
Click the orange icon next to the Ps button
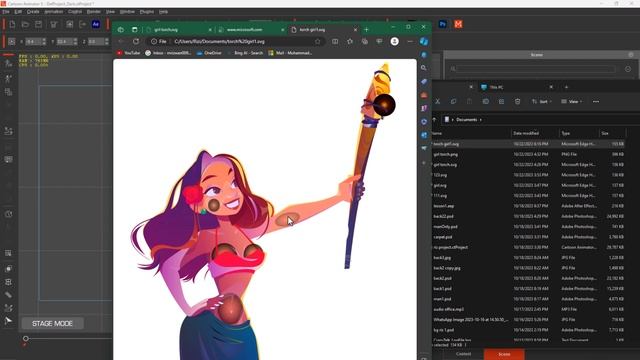458,24
